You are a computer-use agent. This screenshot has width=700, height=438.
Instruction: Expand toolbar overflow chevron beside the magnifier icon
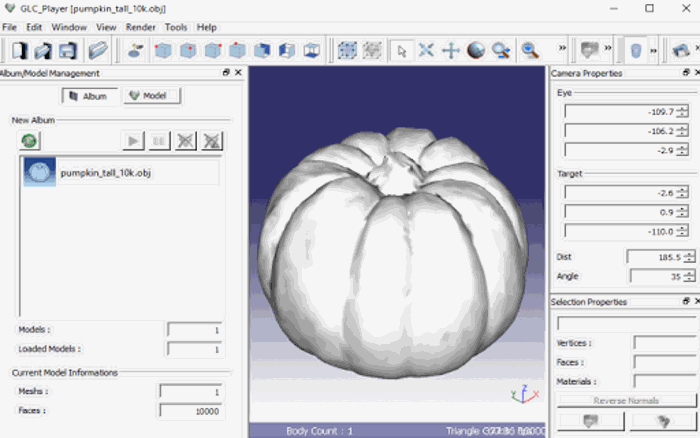click(562, 48)
